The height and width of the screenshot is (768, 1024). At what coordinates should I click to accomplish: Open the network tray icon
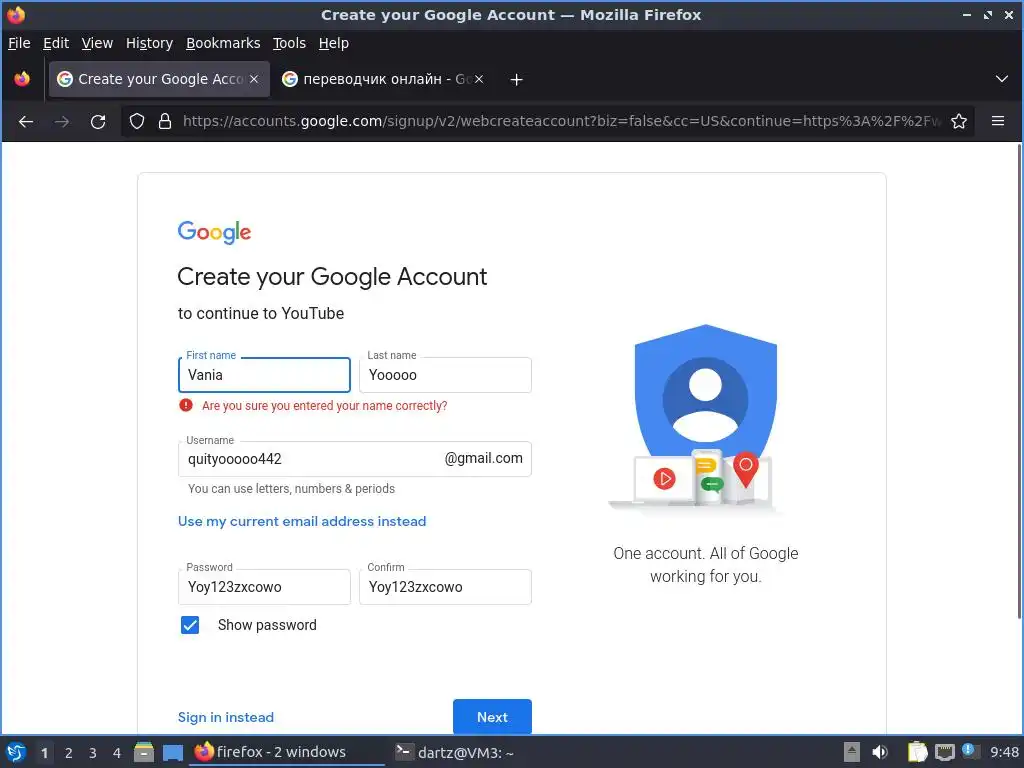coord(944,752)
